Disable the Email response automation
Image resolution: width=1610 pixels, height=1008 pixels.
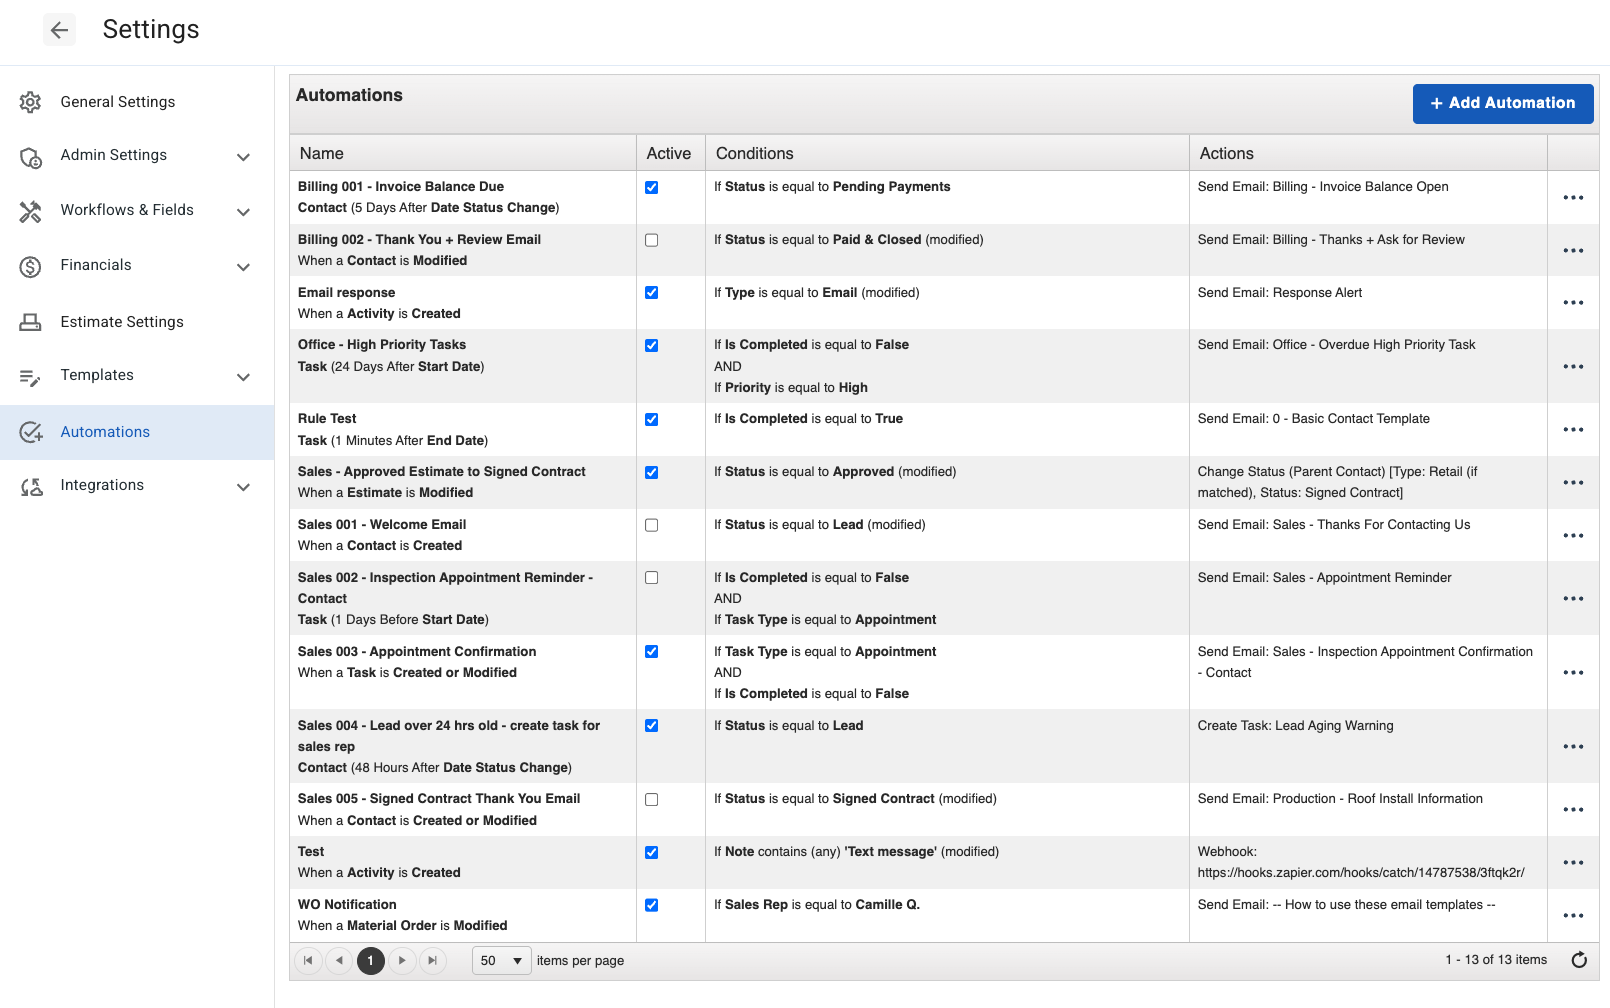pos(652,292)
